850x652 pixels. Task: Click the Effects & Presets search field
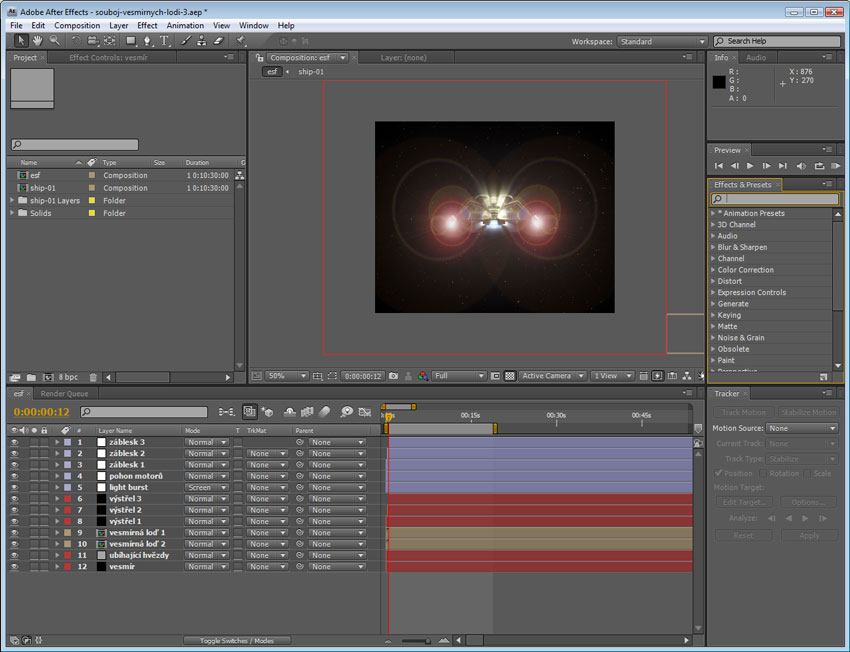click(775, 199)
